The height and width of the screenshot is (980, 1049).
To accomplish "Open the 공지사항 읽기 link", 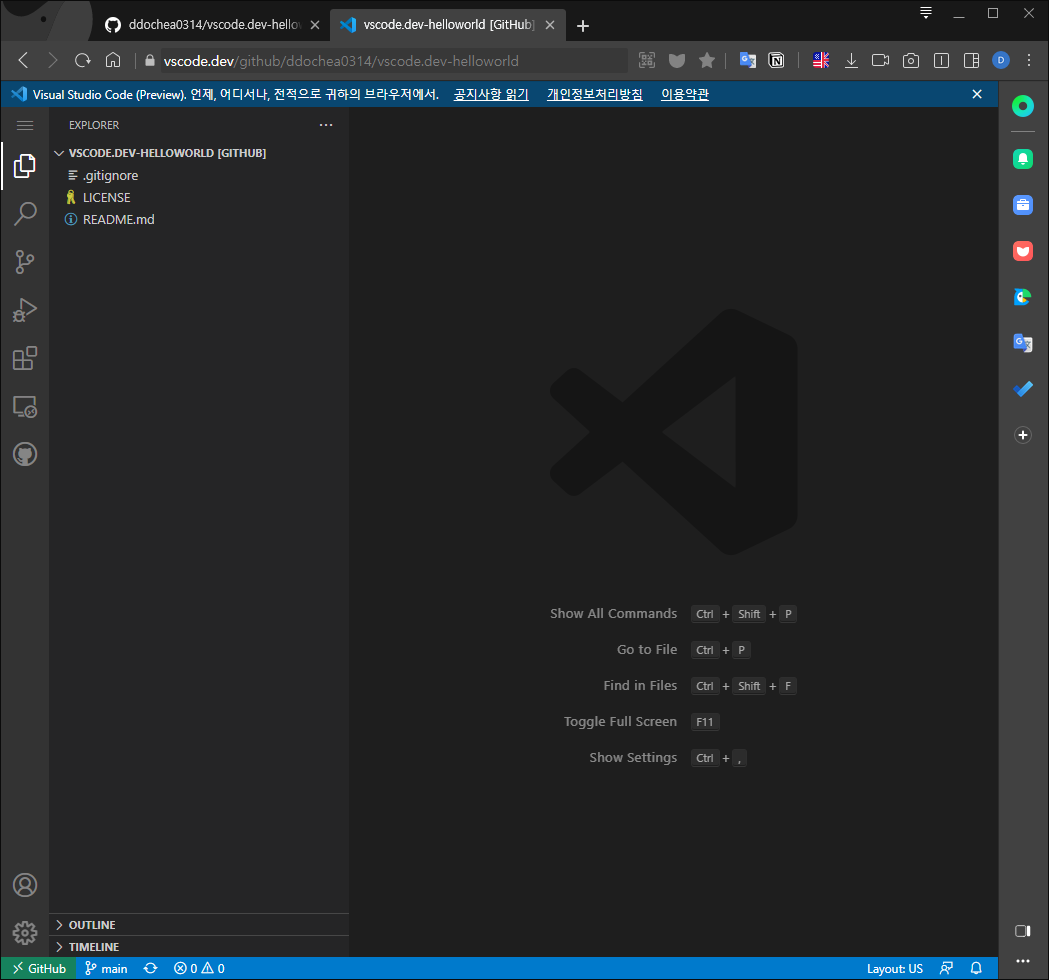I will pos(491,94).
